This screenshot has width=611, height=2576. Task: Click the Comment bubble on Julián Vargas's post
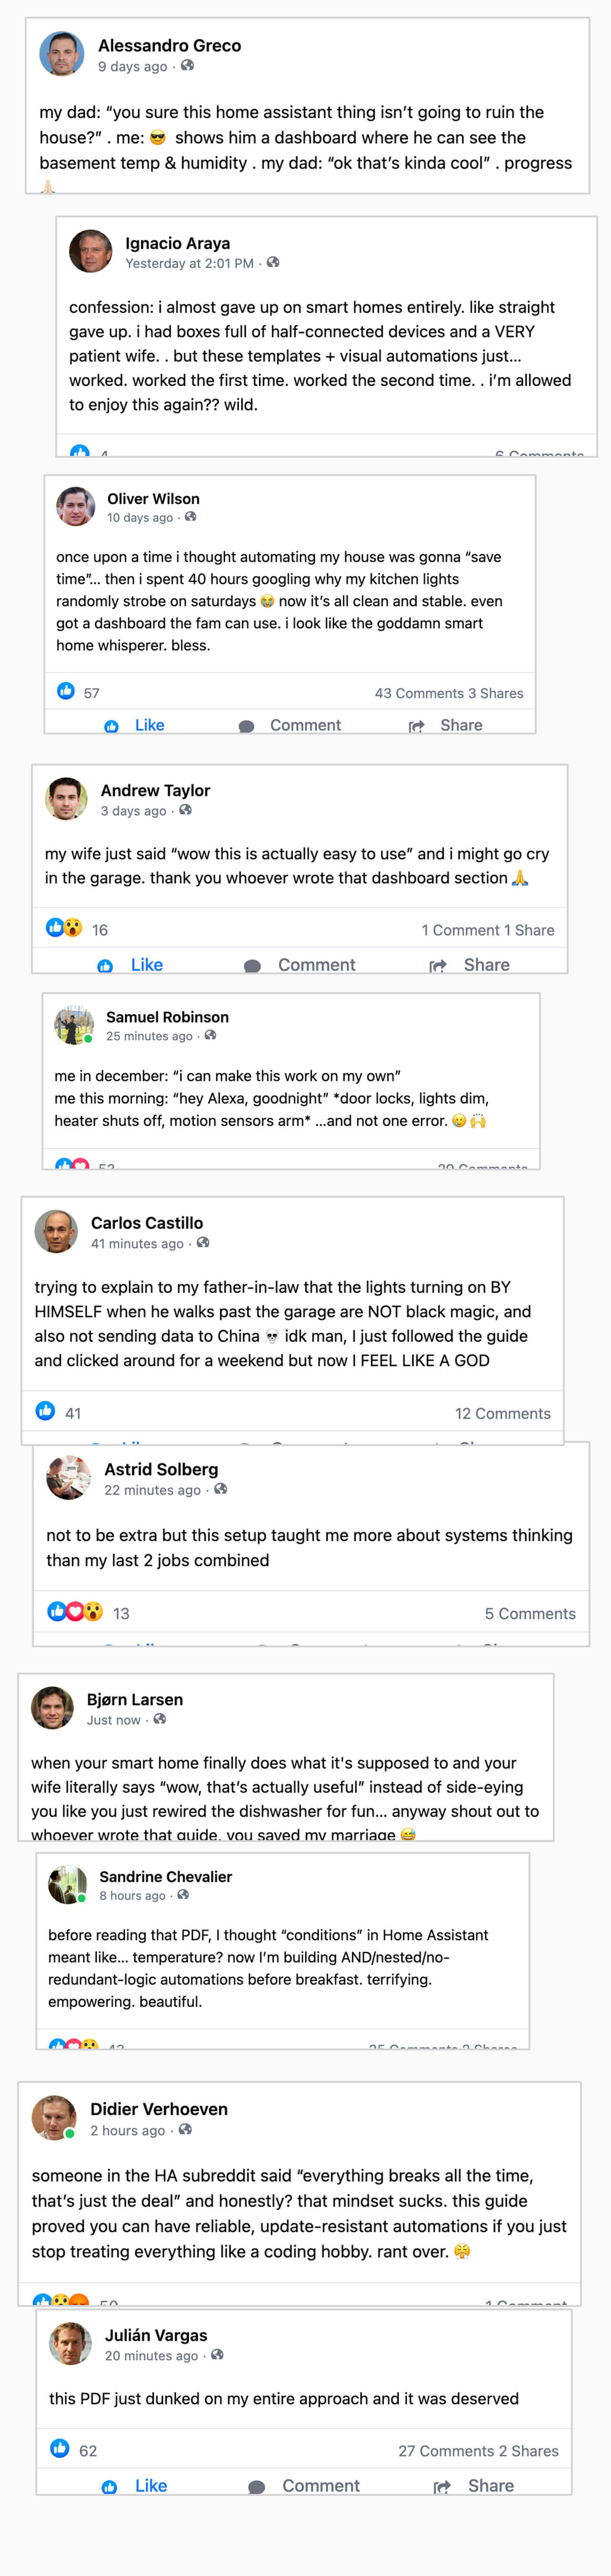click(257, 2486)
